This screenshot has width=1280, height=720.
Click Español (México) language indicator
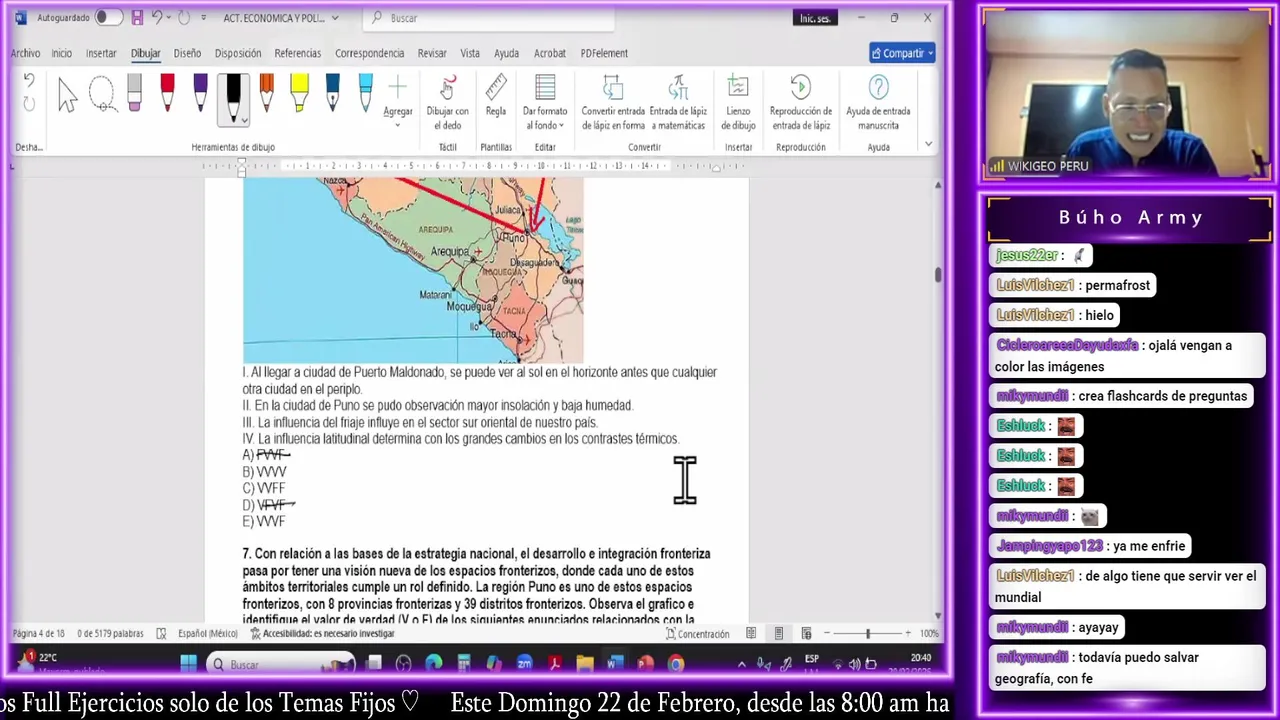(208, 634)
